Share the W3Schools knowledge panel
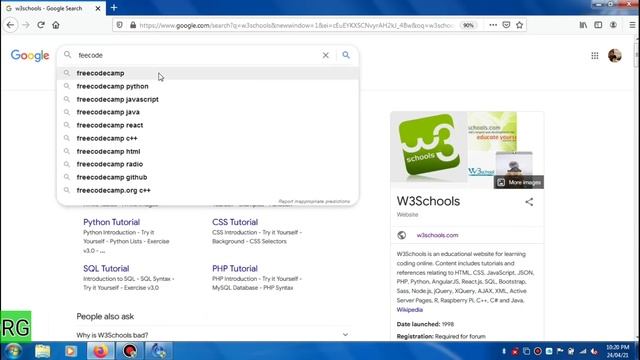Screen dimensions: 640x360 529,202
